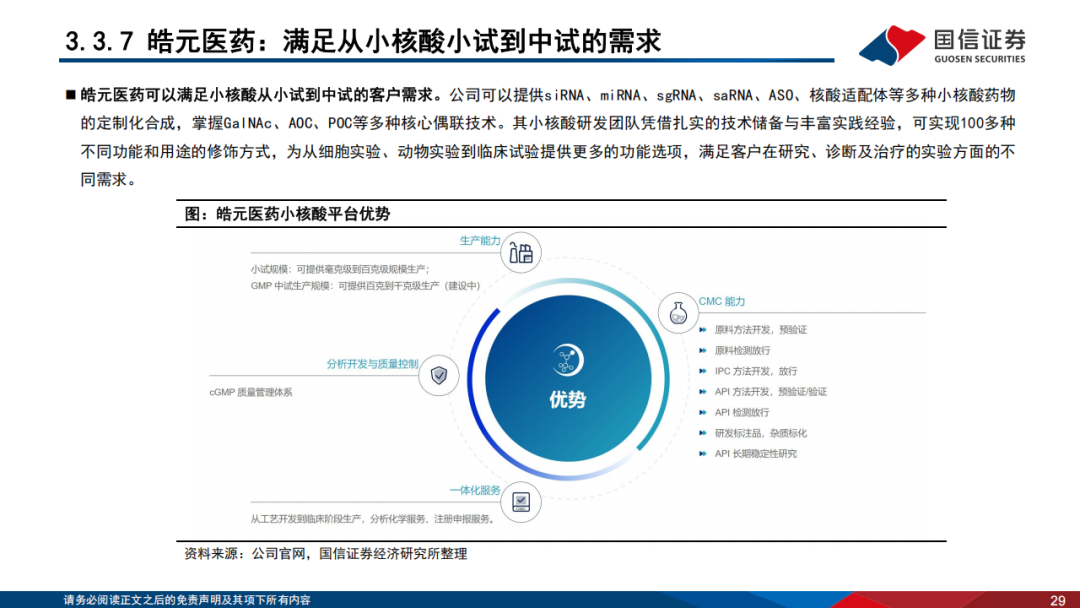Click the footer disclaimer 请务必阅读正文之后的免责声明
Screen dimensions: 1080x608
[x=187, y=600]
